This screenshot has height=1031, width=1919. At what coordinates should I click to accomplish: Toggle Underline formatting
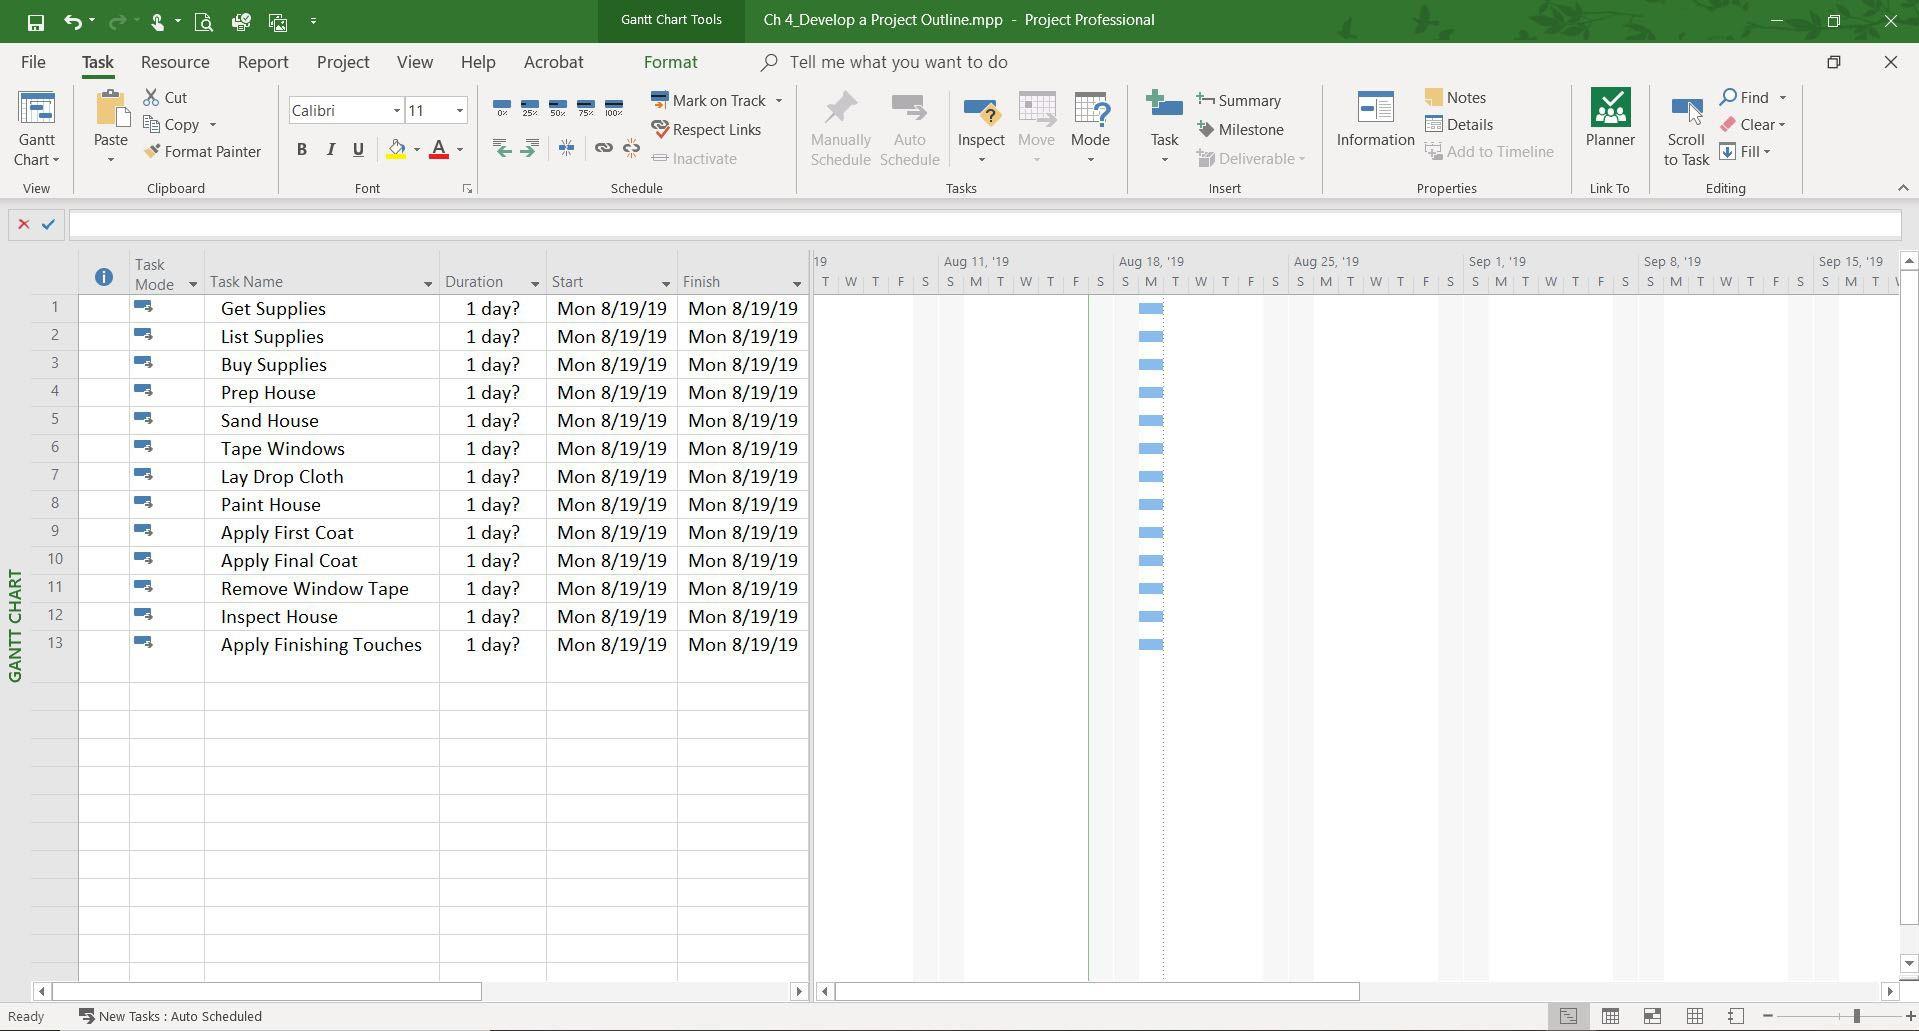tap(358, 150)
